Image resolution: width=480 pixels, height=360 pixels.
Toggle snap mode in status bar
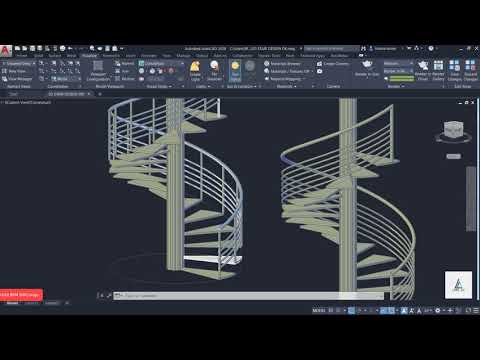coord(339,310)
